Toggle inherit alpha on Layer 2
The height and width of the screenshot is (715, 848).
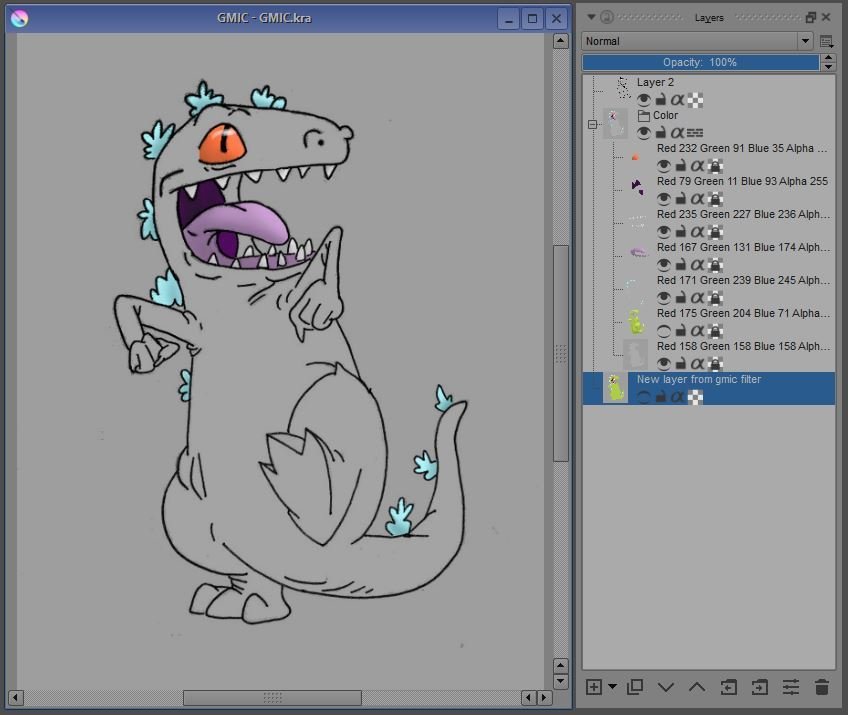[677, 100]
